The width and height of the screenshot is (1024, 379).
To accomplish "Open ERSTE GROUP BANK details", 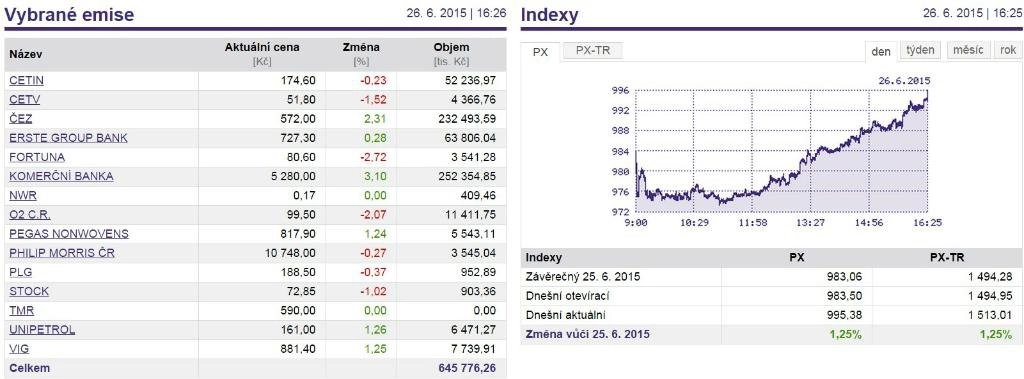I will (69, 138).
